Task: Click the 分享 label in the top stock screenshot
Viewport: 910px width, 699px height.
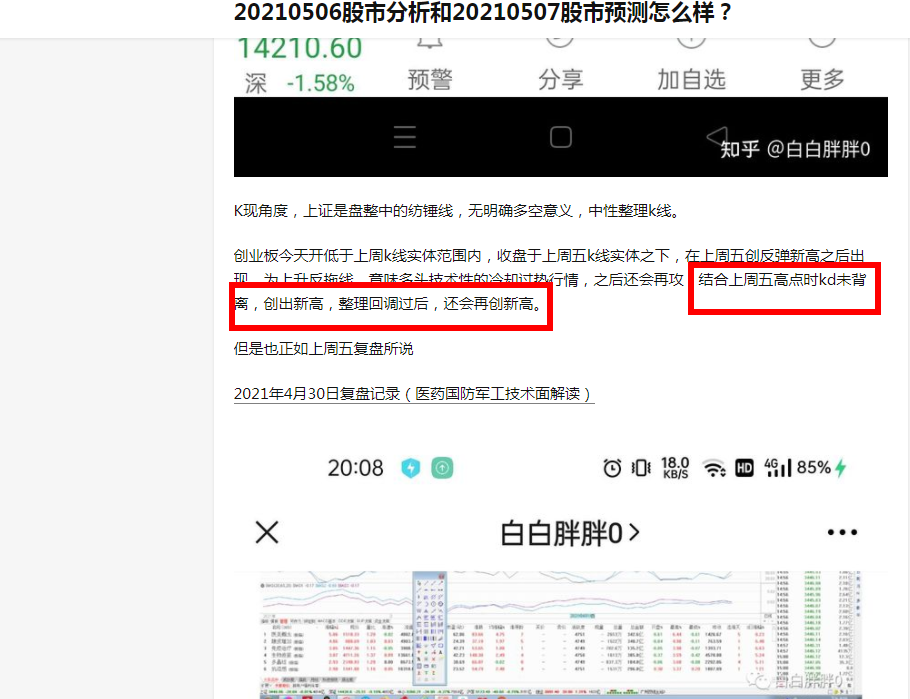Action: point(561,80)
